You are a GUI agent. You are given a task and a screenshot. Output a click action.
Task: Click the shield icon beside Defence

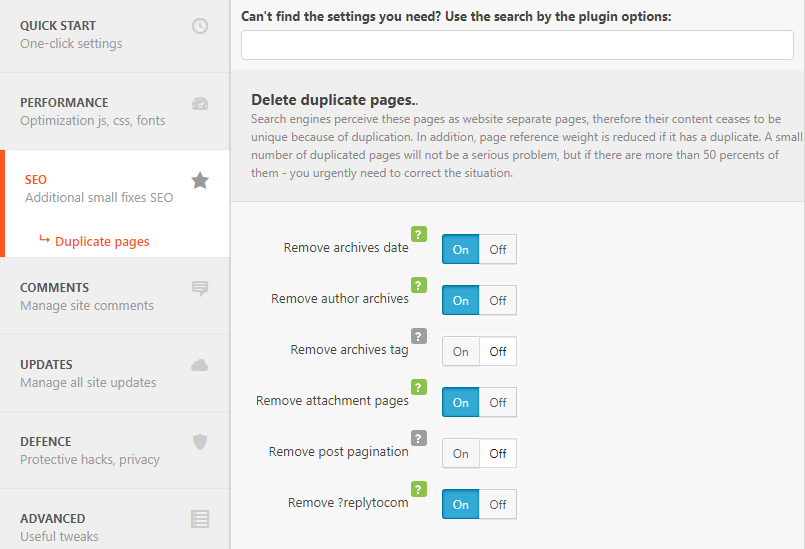pyautogui.click(x=200, y=442)
